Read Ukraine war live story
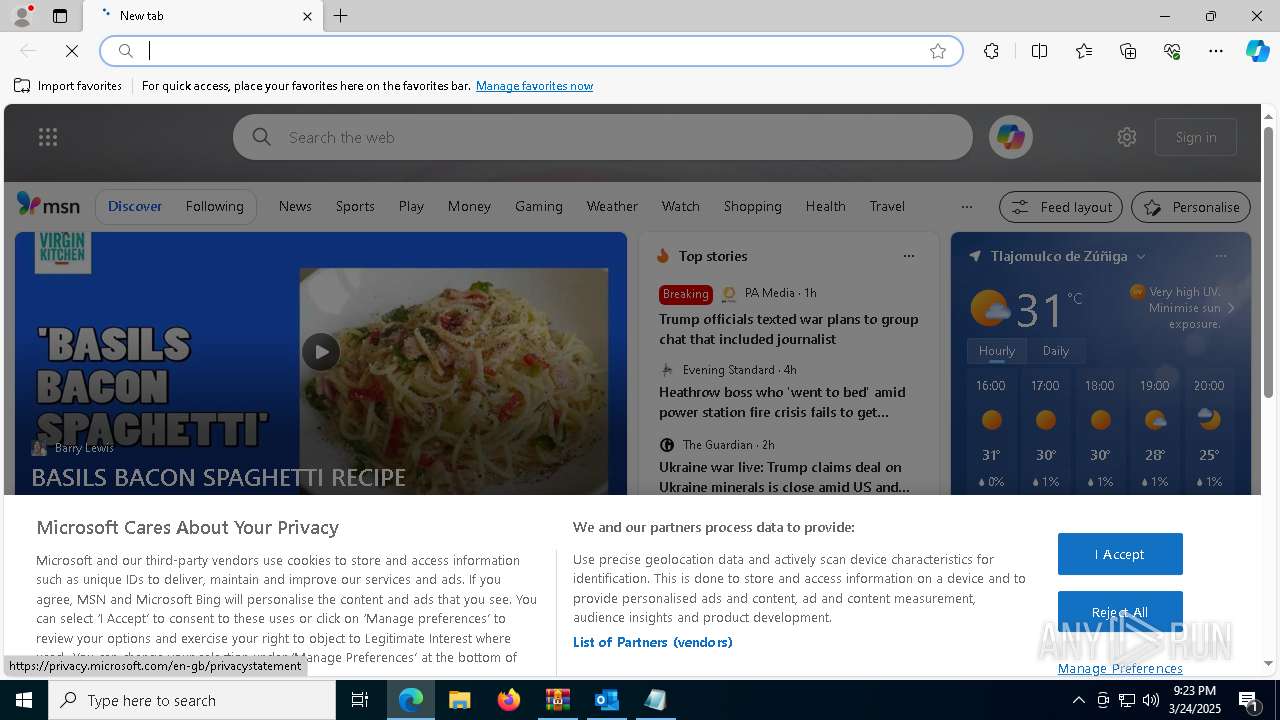 point(785,477)
